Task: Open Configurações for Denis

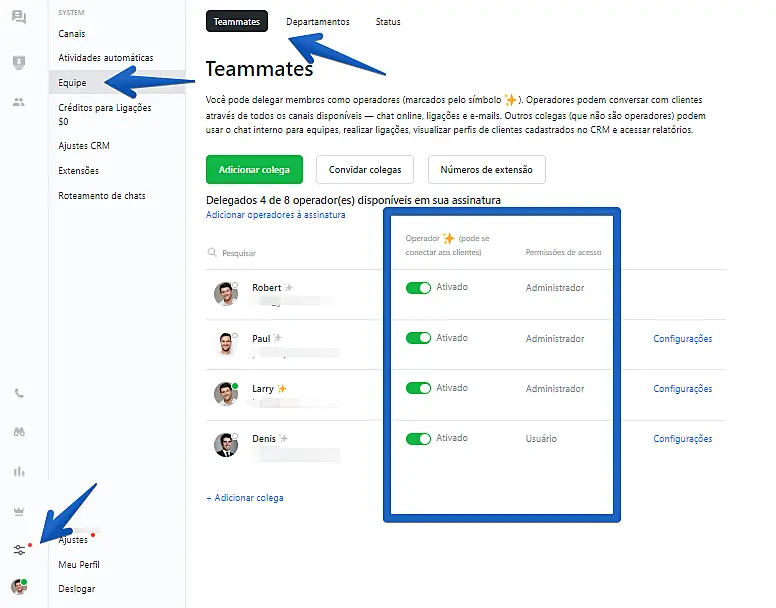Action: (x=682, y=438)
